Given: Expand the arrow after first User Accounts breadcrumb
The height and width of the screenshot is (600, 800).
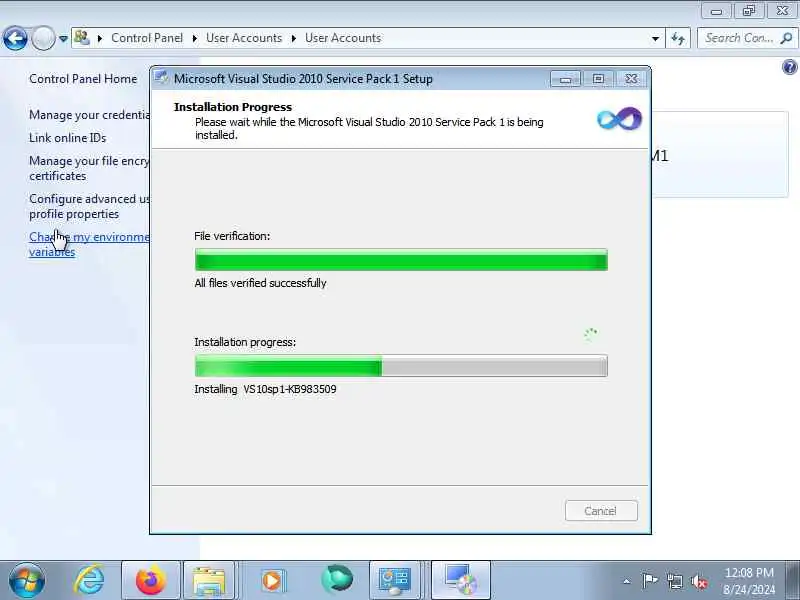Looking at the screenshot, I should [294, 38].
